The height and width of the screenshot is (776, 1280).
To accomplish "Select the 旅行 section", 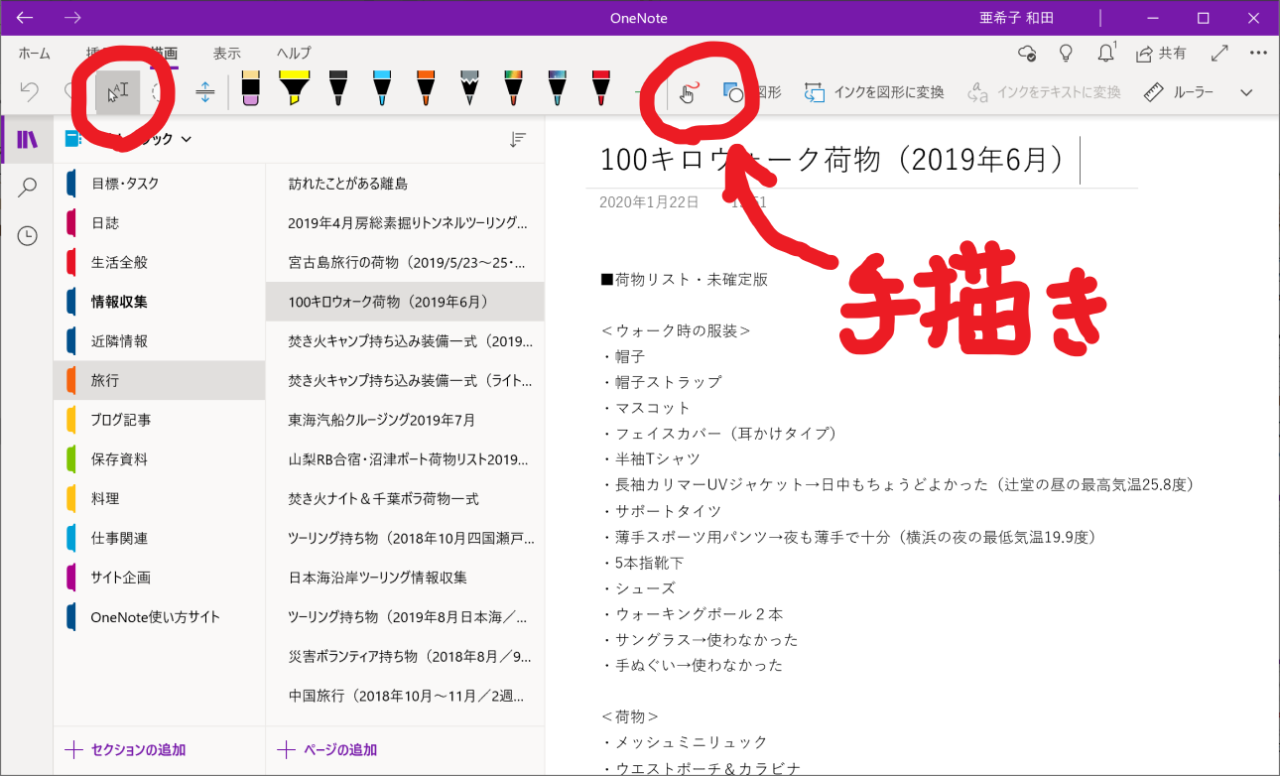I will point(159,381).
